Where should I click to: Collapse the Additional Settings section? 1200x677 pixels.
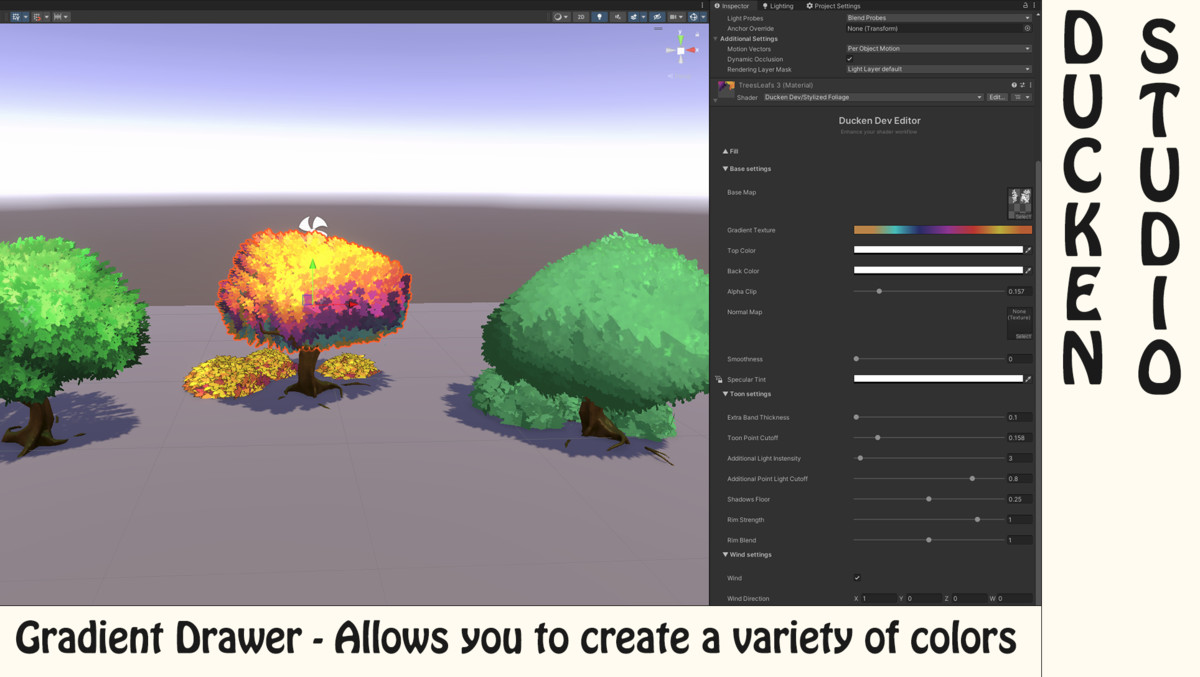click(716, 39)
